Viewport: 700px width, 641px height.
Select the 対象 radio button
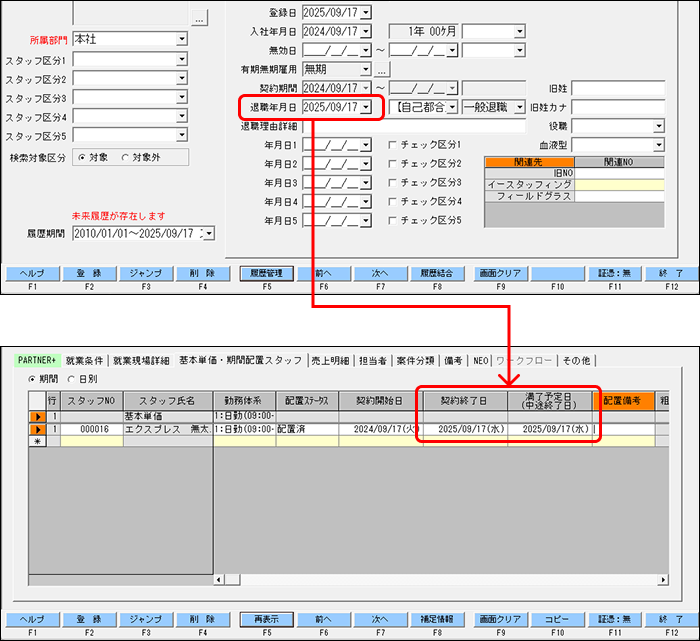[82, 158]
